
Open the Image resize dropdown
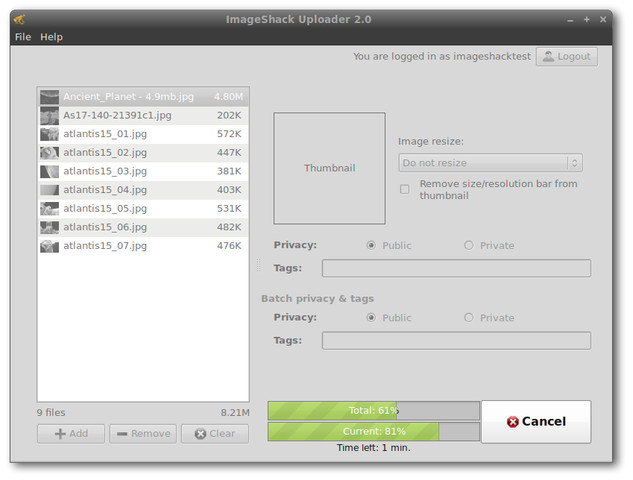490,163
